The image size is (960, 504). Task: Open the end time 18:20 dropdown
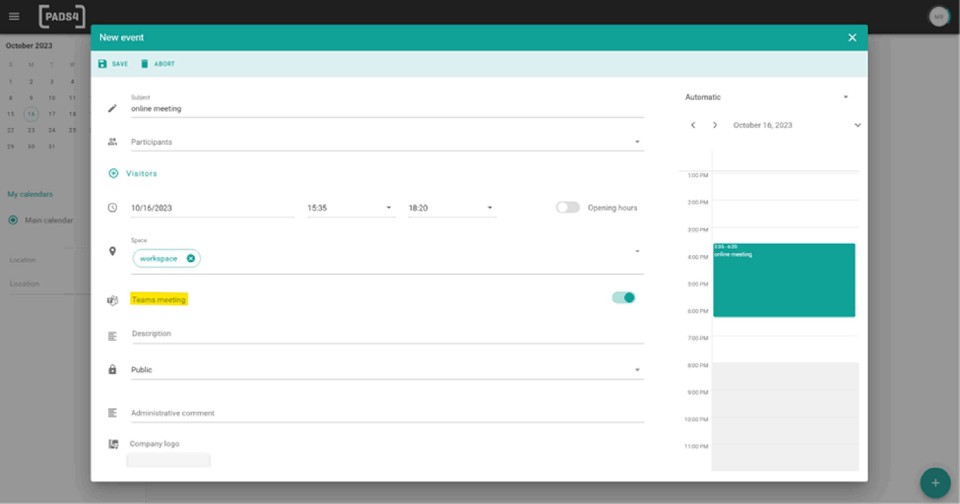coord(452,208)
